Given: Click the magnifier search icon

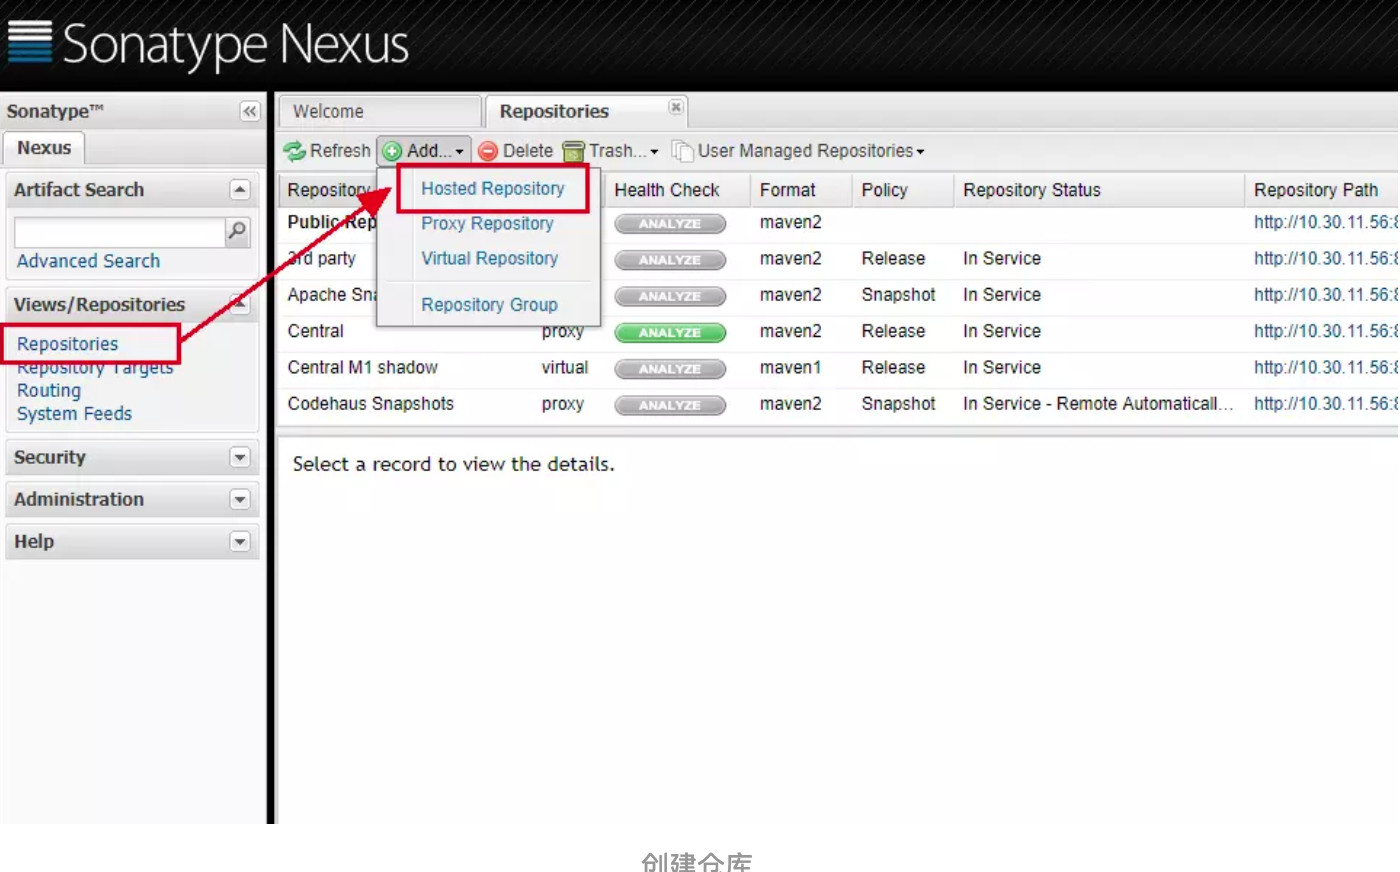Looking at the screenshot, I should pos(237,231).
